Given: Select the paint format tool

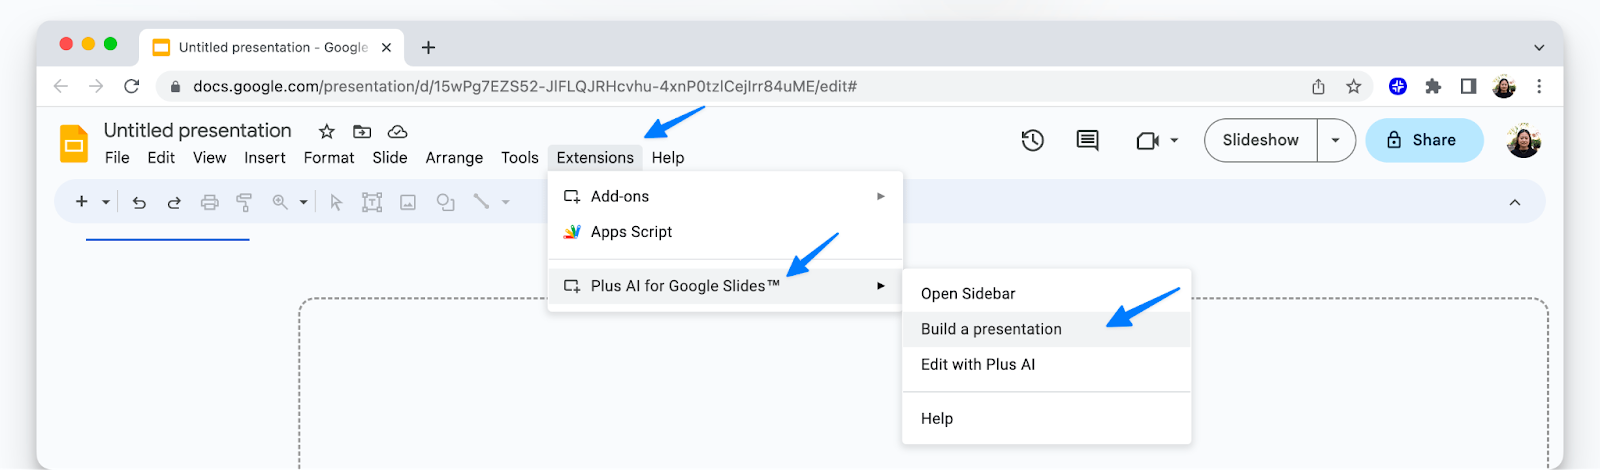Looking at the screenshot, I should point(244,202).
